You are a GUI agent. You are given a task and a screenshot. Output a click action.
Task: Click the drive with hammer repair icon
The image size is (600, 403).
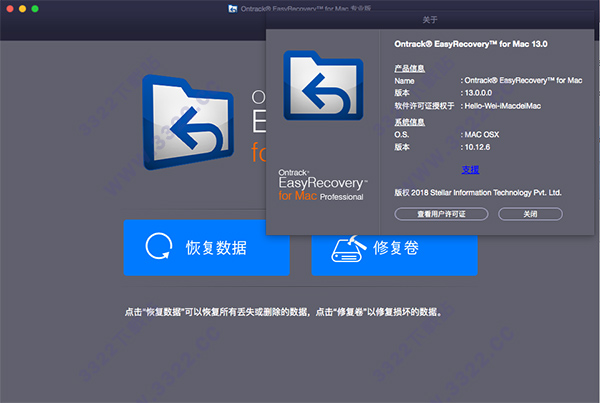point(349,249)
